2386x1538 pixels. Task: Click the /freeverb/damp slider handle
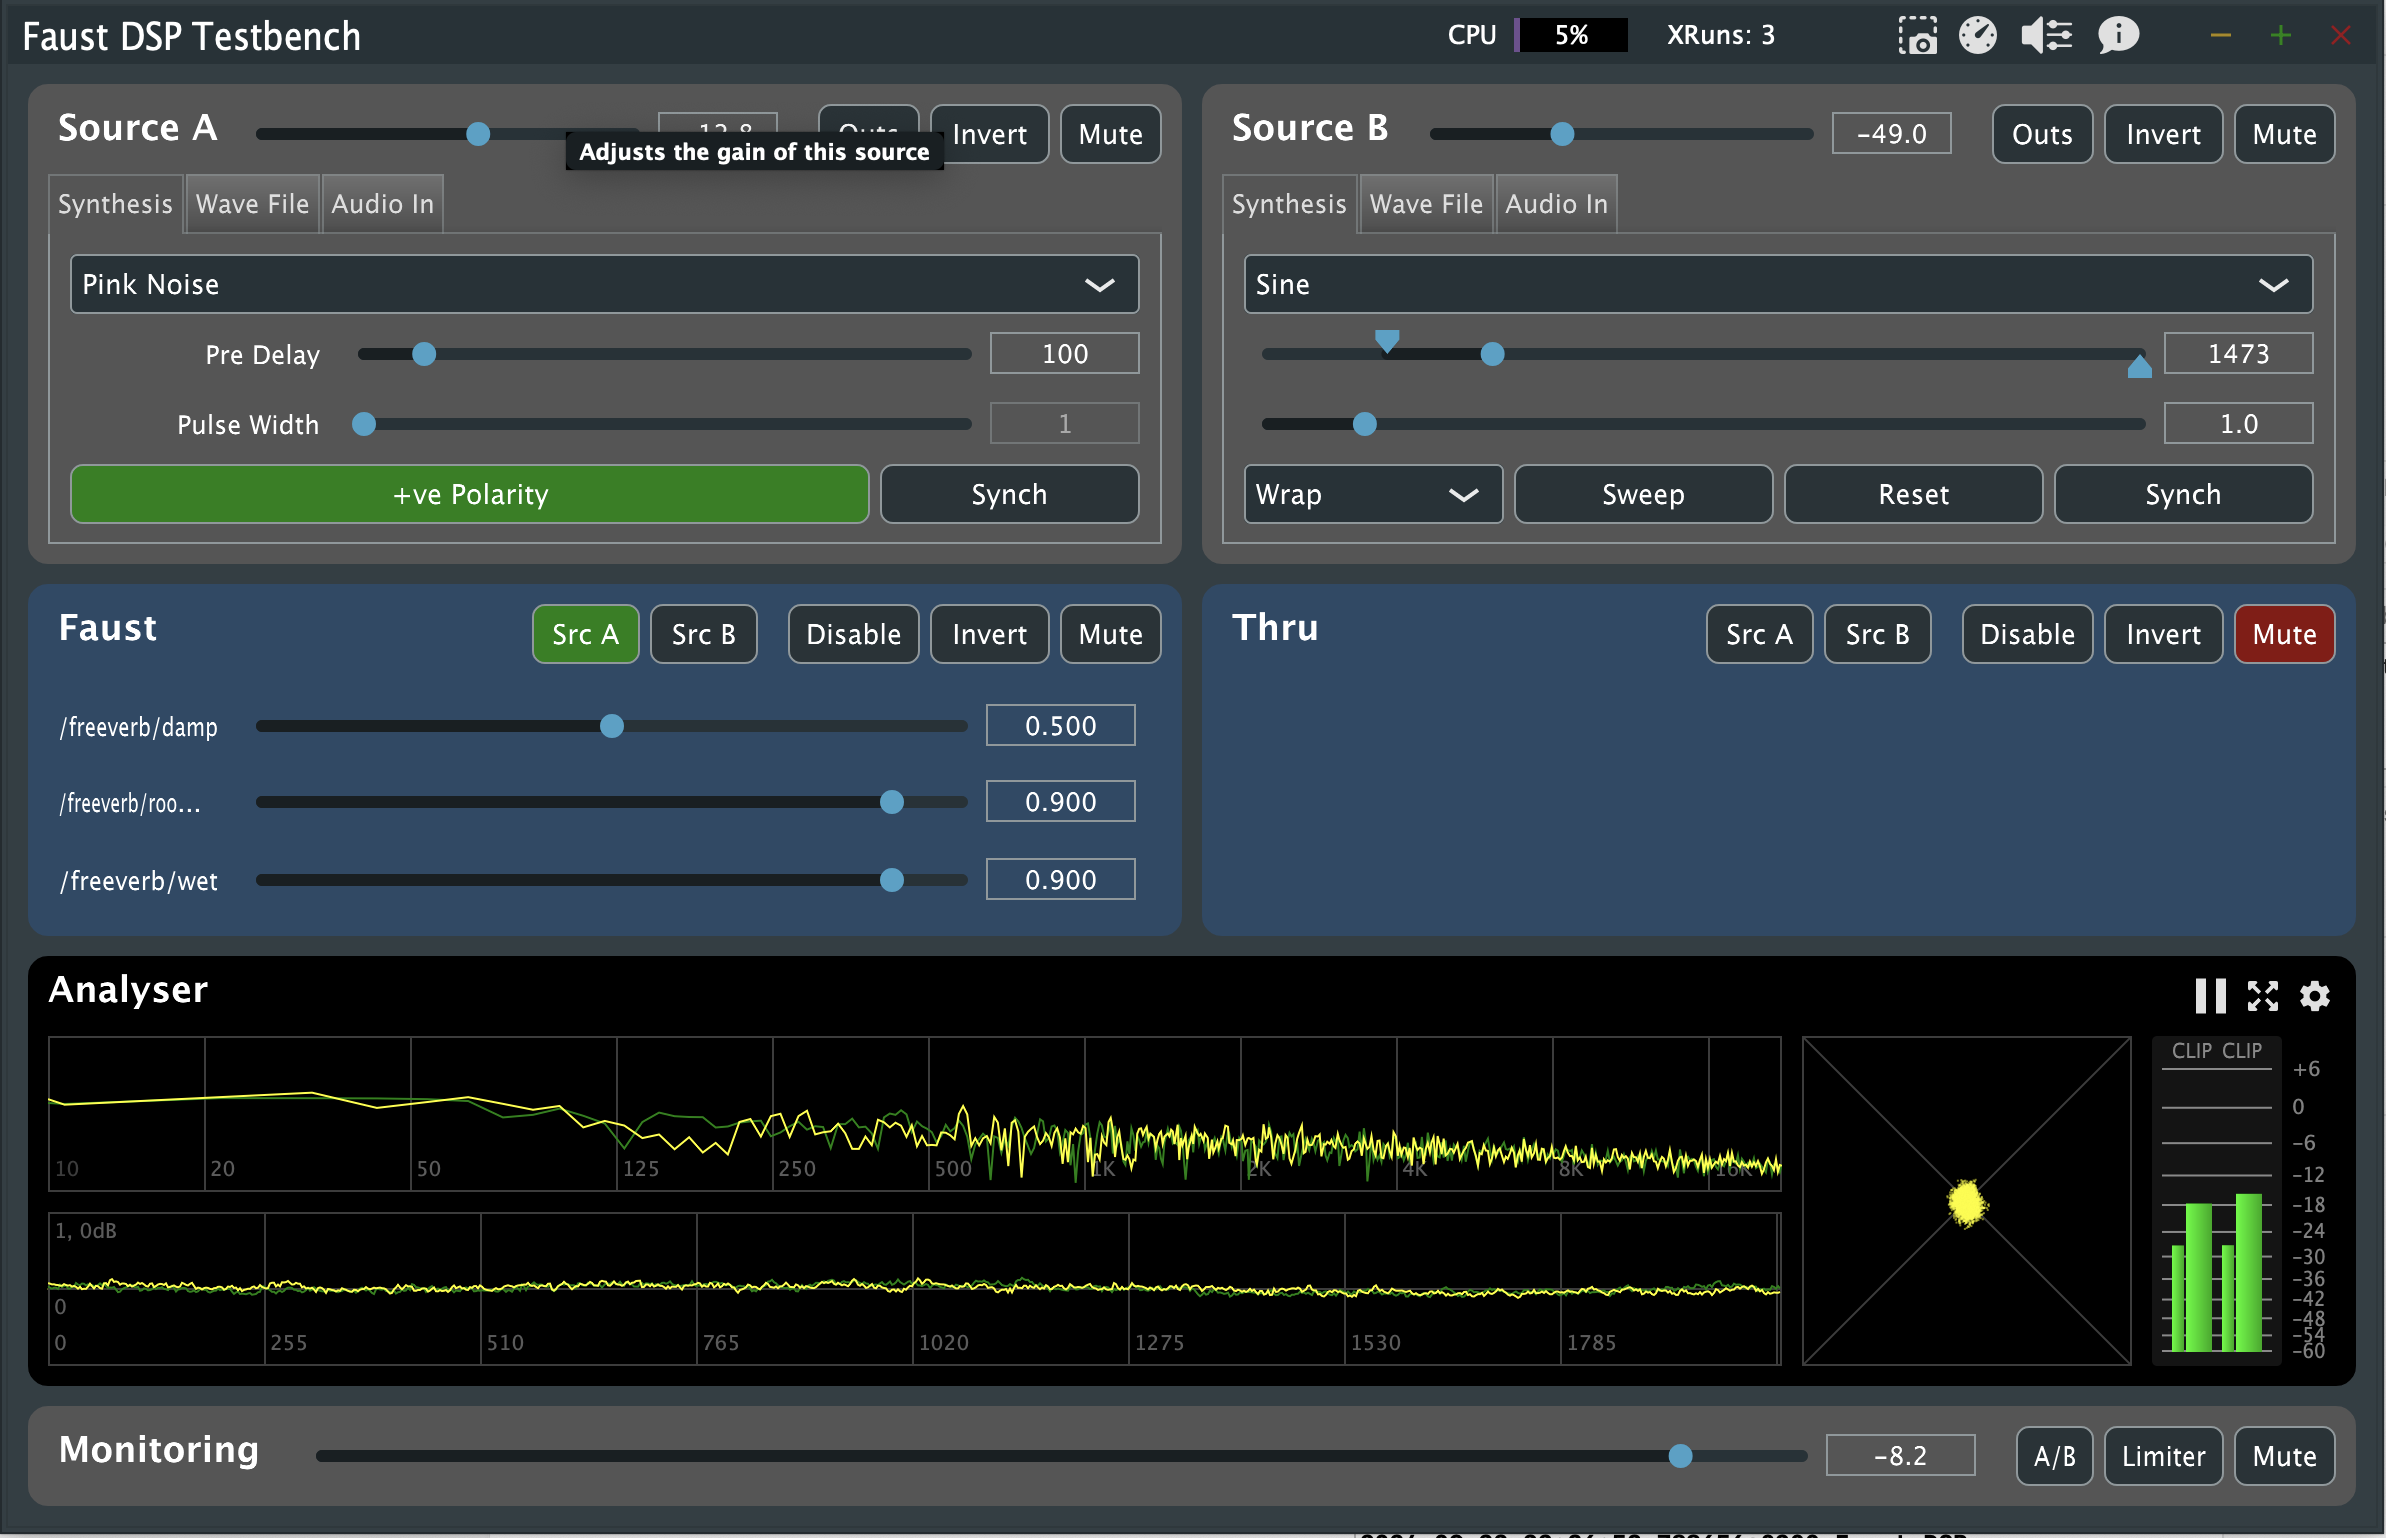(x=612, y=726)
